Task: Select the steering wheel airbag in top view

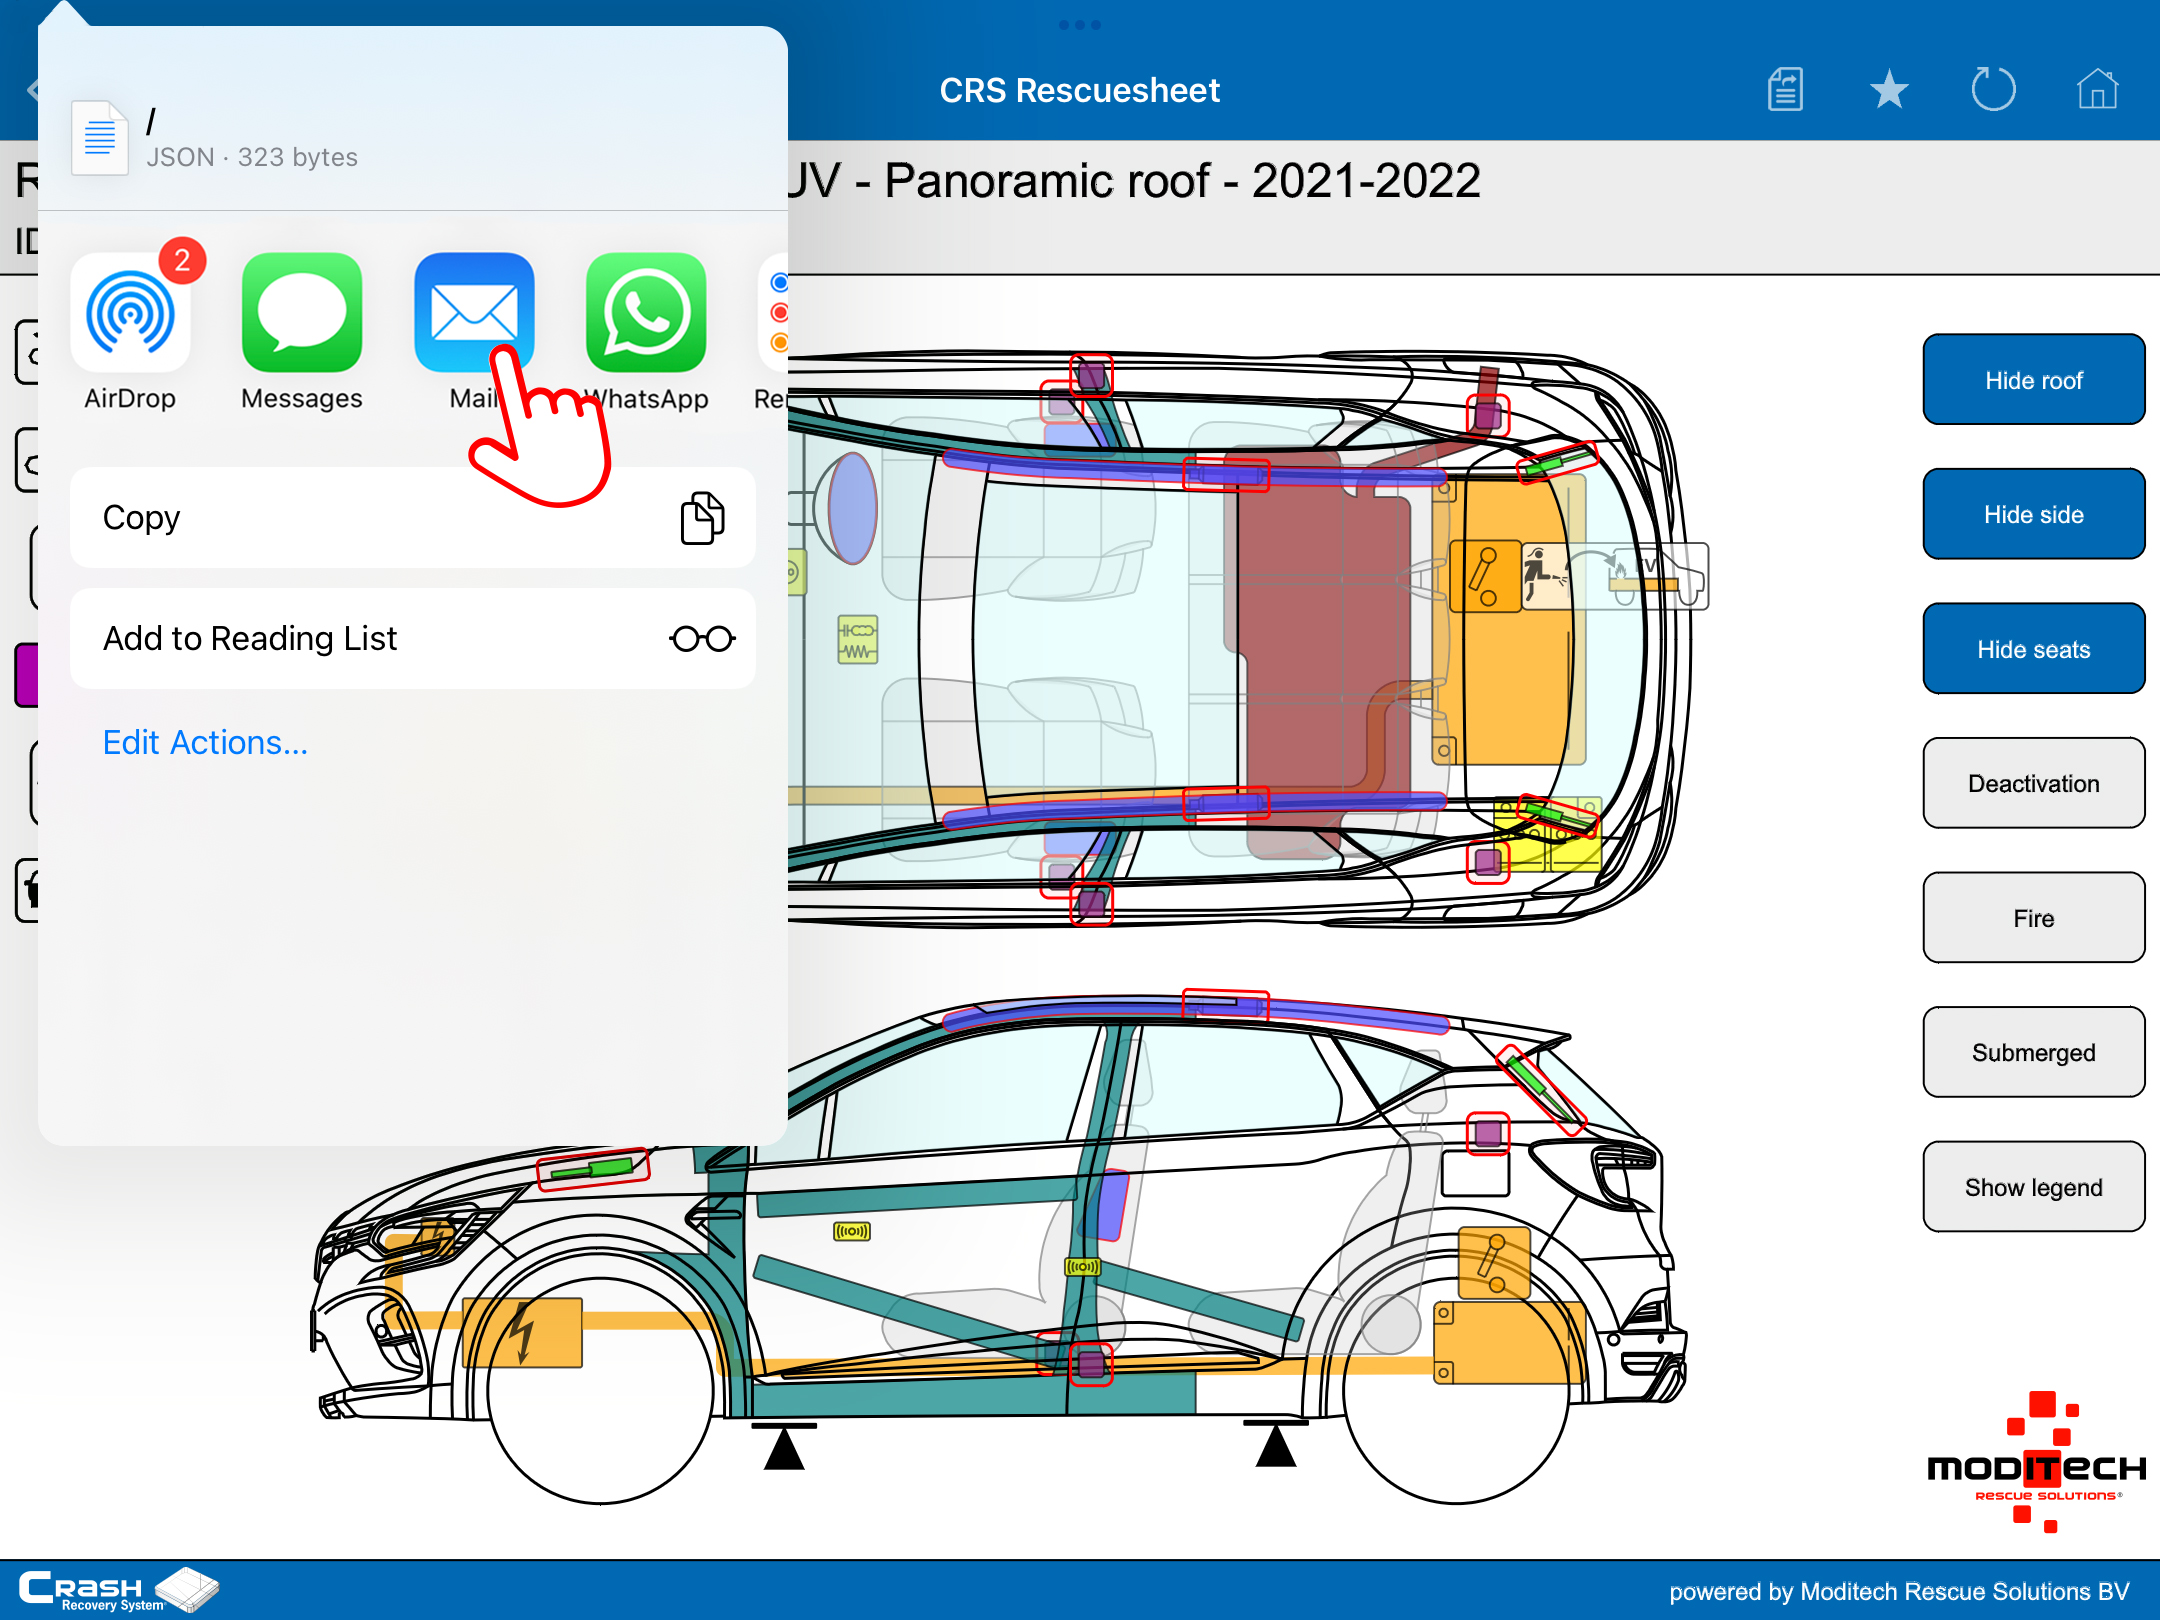Action: pos(852,508)
